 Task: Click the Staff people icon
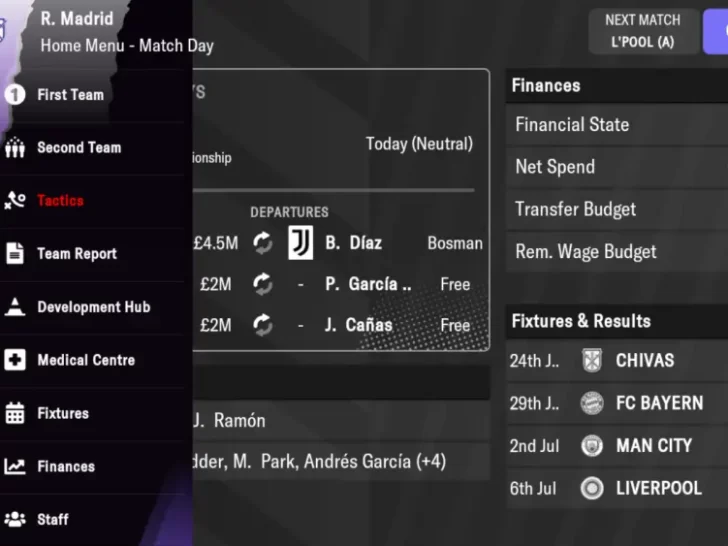(15, 519)
